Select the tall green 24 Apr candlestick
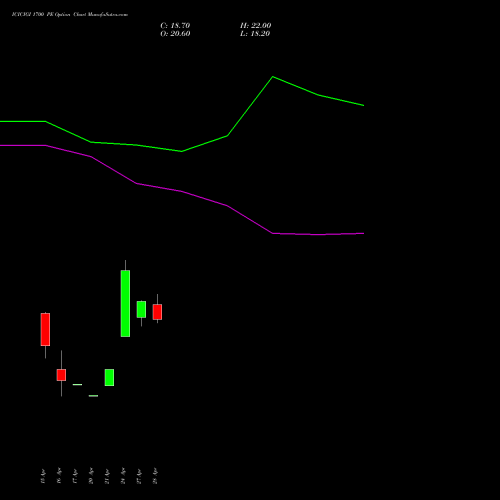500x500 pixels. [x=125, y=303]
